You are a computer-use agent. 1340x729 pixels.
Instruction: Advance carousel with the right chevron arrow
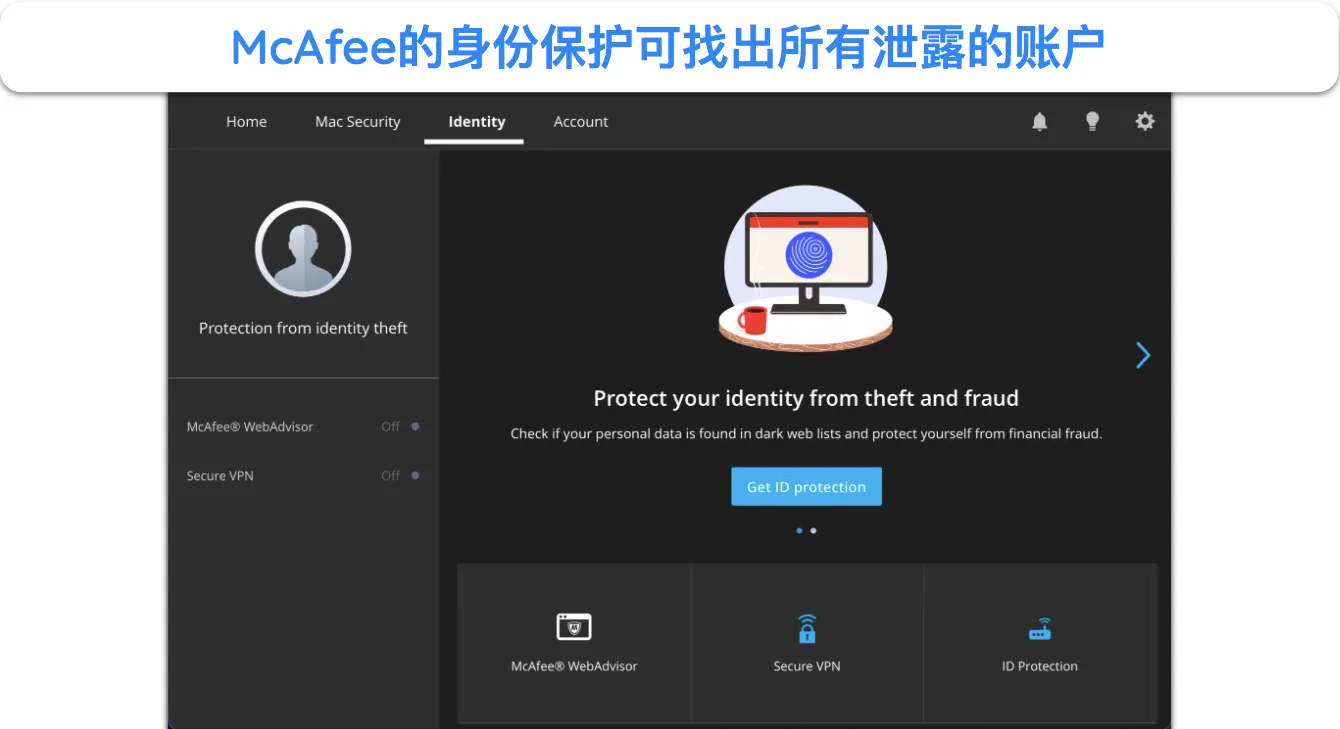click(1143, 355)
